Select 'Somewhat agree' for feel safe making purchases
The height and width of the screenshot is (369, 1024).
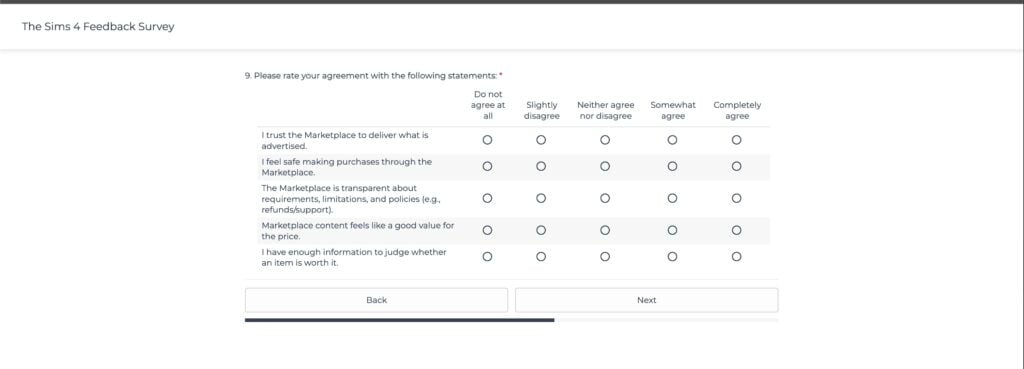pyautogui.click(x=672, y=167)
